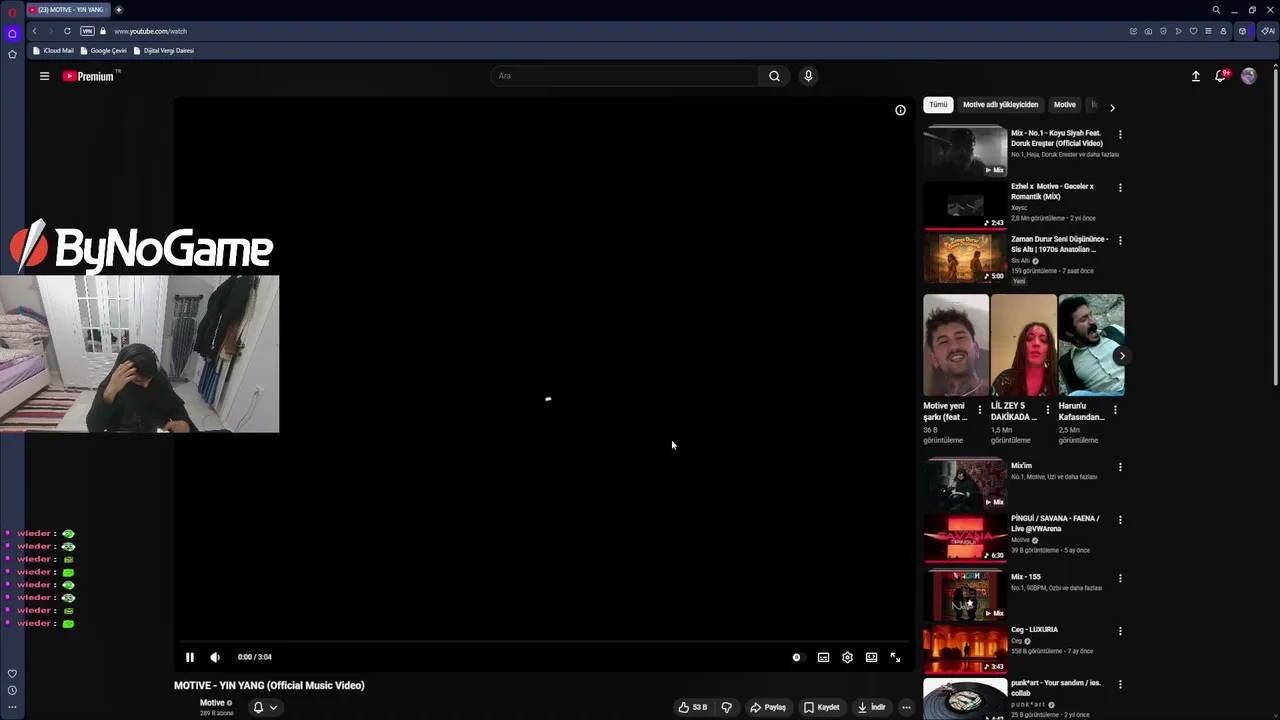Viewport: 1280px width, 720px height.
Task: Click the Ara search input field
Action: click(x=625, y=76)
